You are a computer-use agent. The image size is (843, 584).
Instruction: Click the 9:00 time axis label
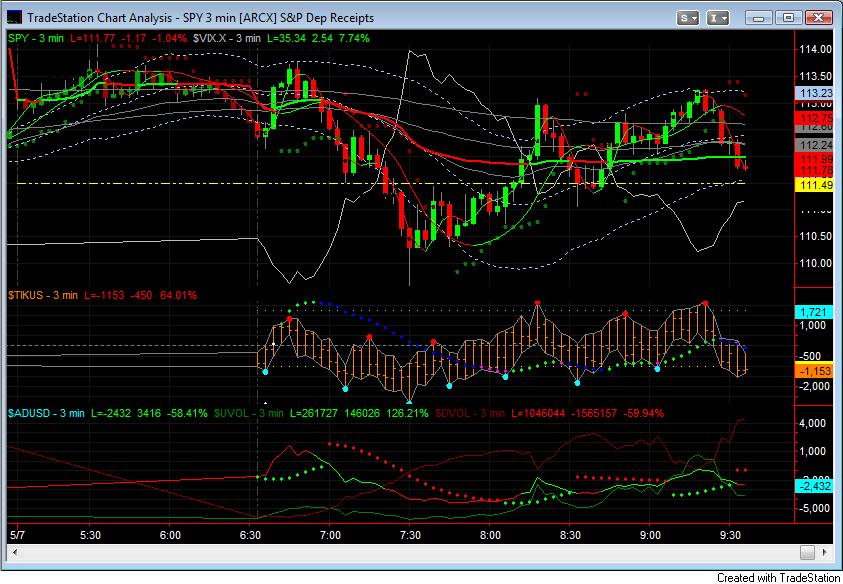[x=651, y=536]
